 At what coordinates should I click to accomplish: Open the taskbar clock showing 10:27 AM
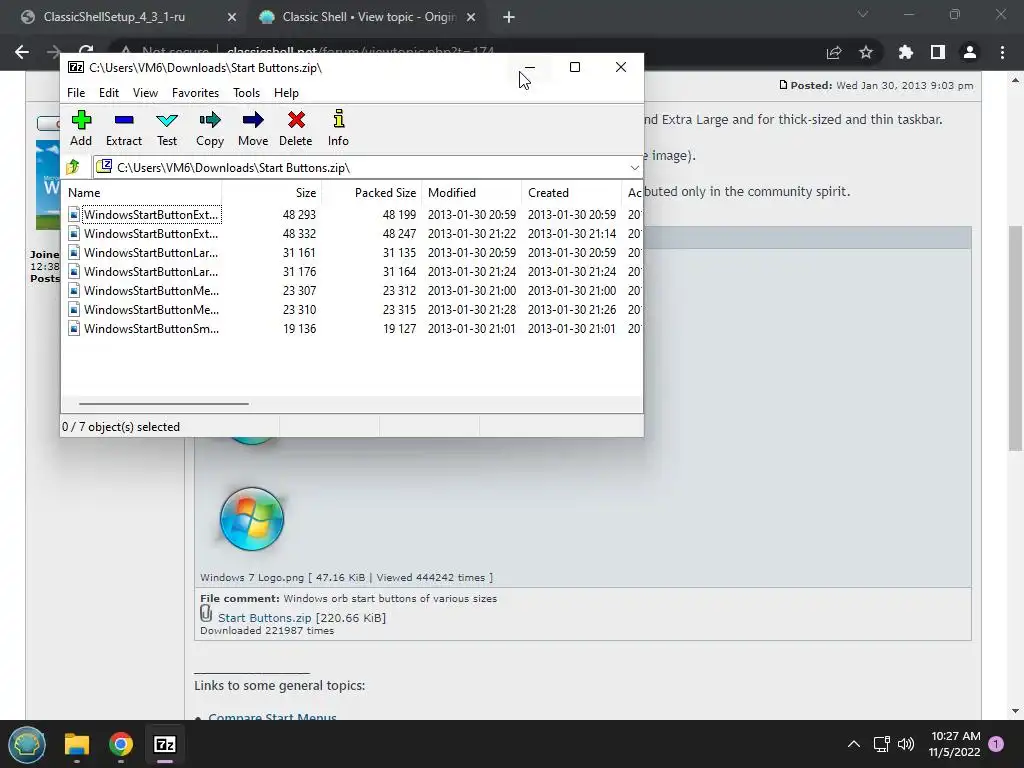[x=955, y=744]
